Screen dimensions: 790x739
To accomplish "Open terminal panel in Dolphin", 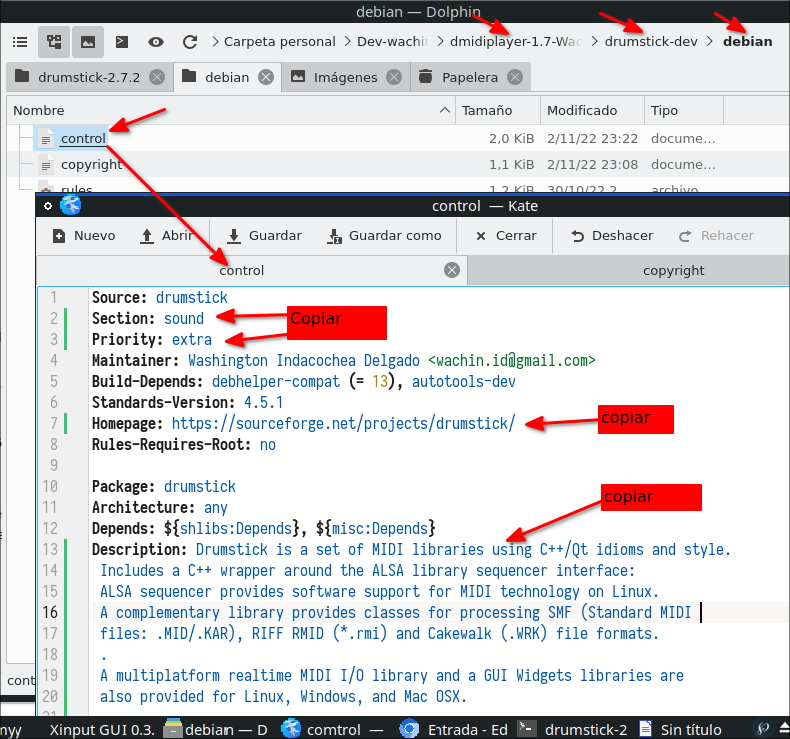I will point(122,42).
